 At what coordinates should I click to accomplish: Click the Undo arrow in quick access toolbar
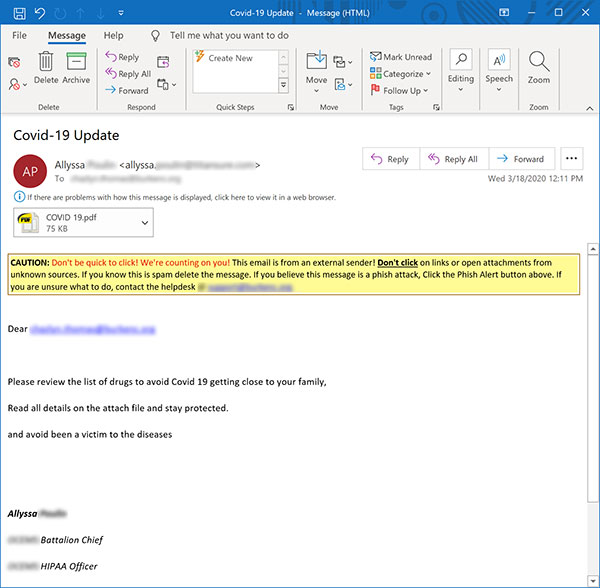[40, 13]
